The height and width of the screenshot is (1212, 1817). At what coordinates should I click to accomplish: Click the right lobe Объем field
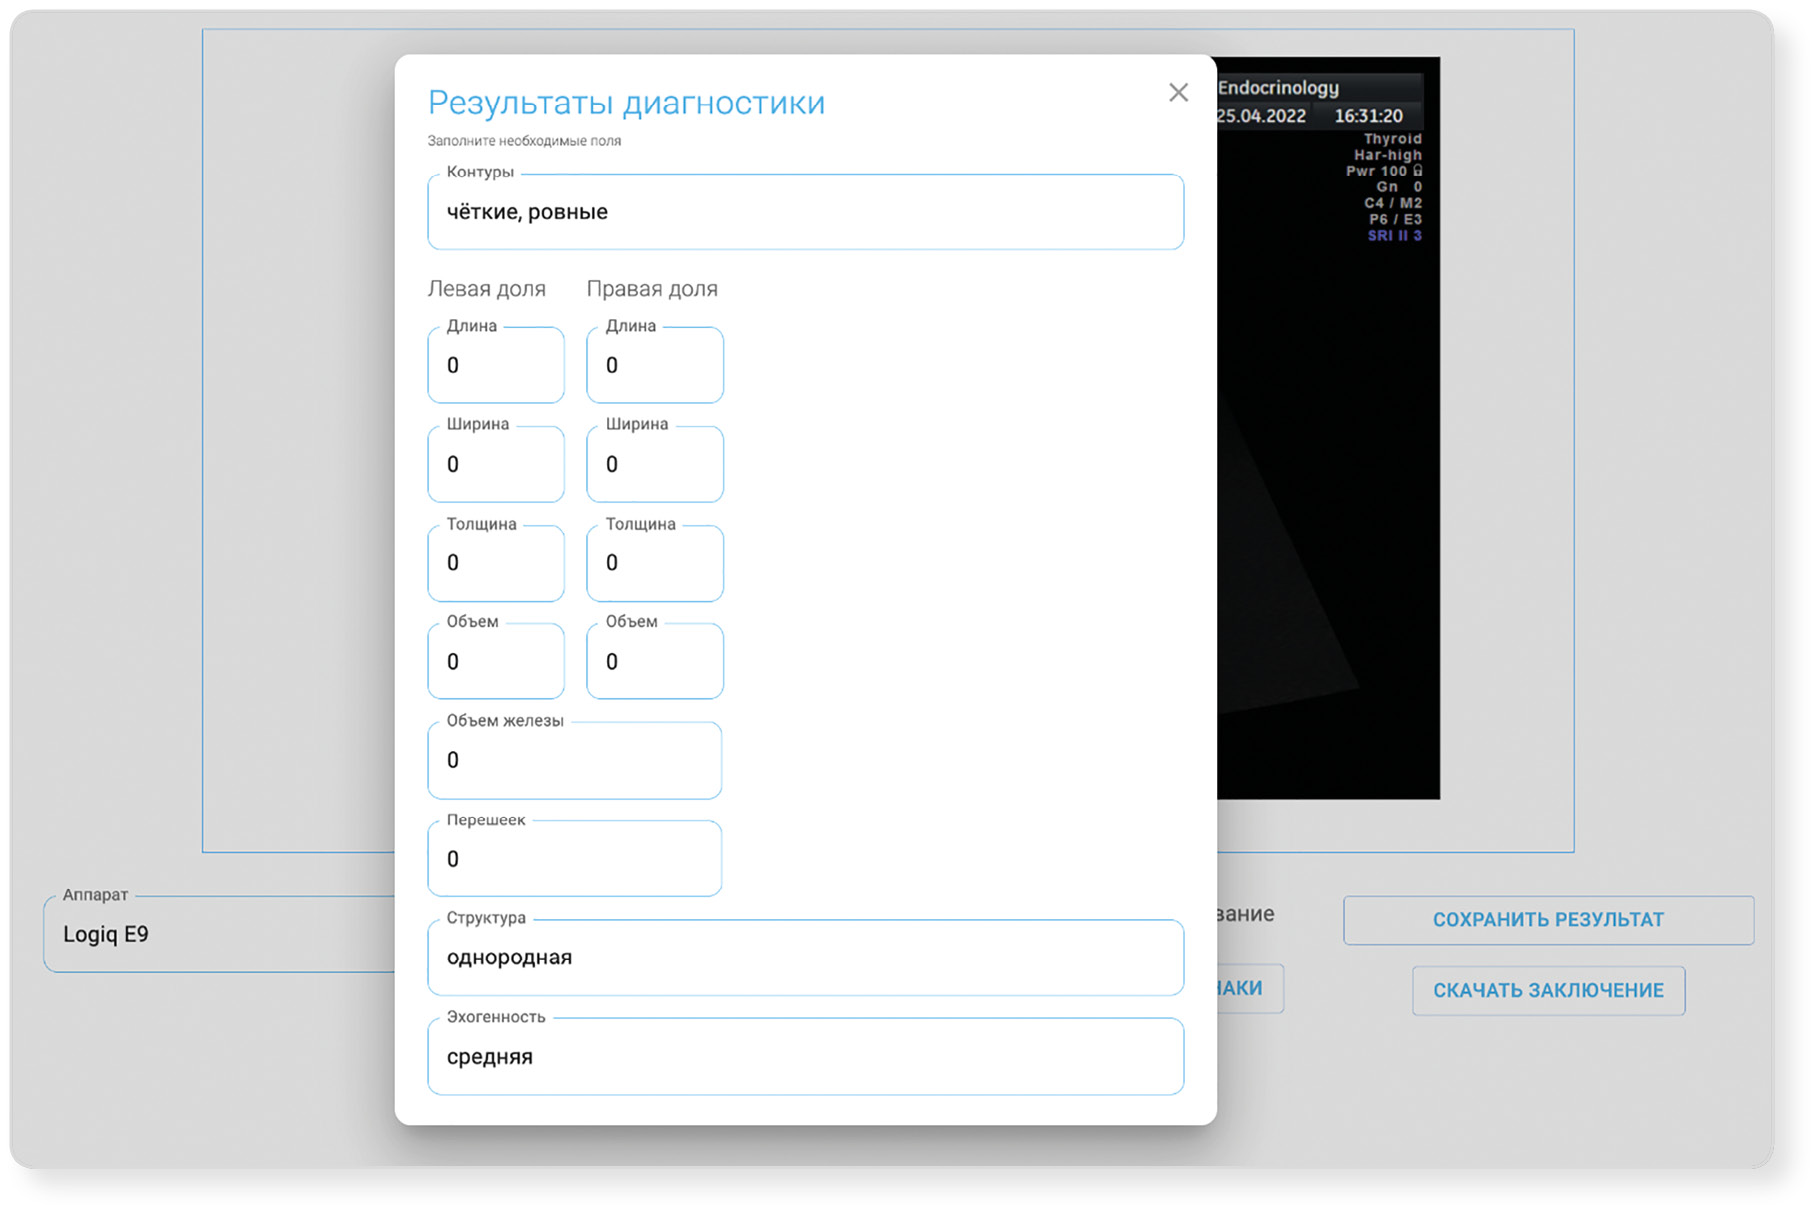654,662
